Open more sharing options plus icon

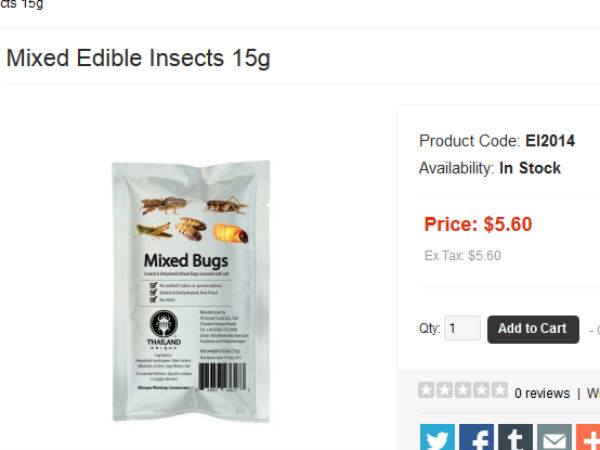pyautogui.click(x=589, y=437)
